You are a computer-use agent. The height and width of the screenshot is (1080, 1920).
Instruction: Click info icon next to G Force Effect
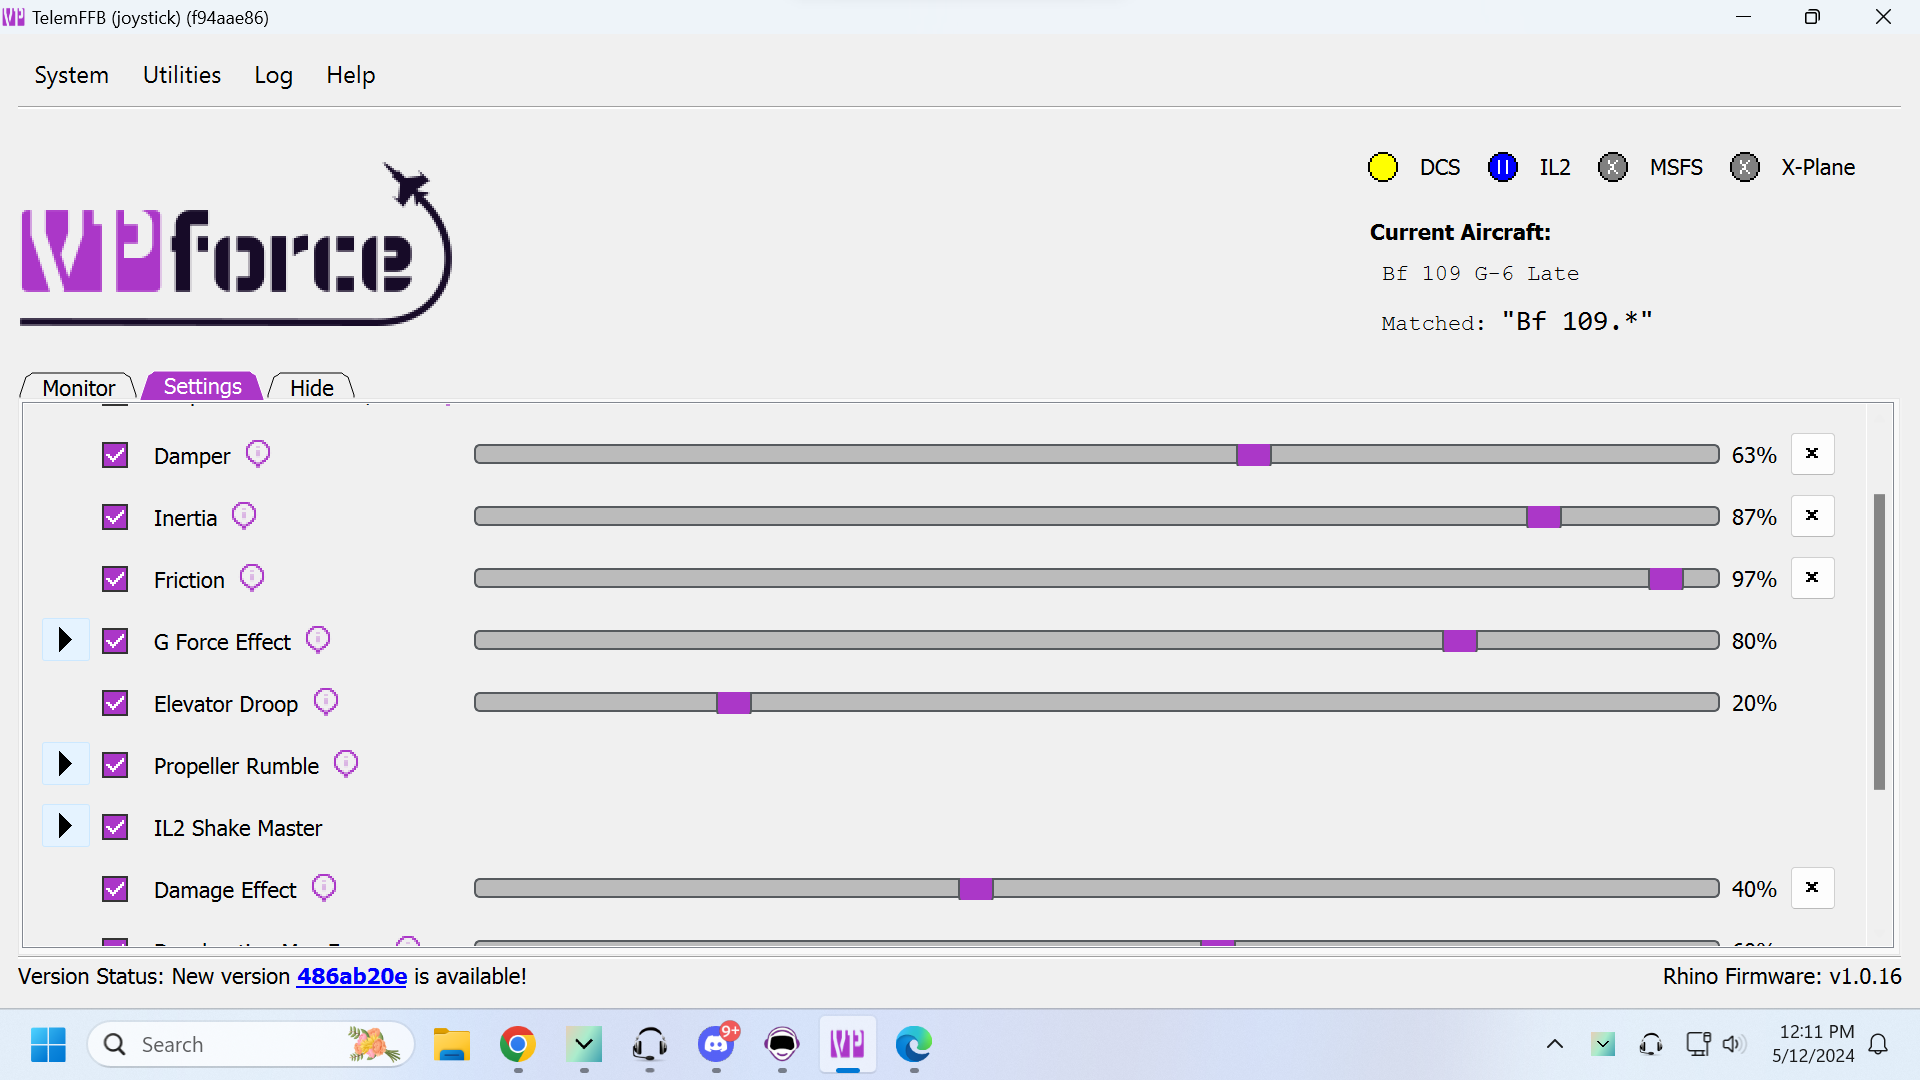[x=318, y=640]
